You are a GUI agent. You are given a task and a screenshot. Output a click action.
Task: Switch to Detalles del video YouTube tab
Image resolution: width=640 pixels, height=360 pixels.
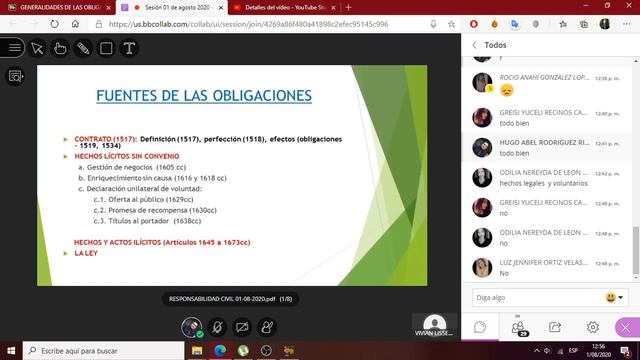point(284,7)
